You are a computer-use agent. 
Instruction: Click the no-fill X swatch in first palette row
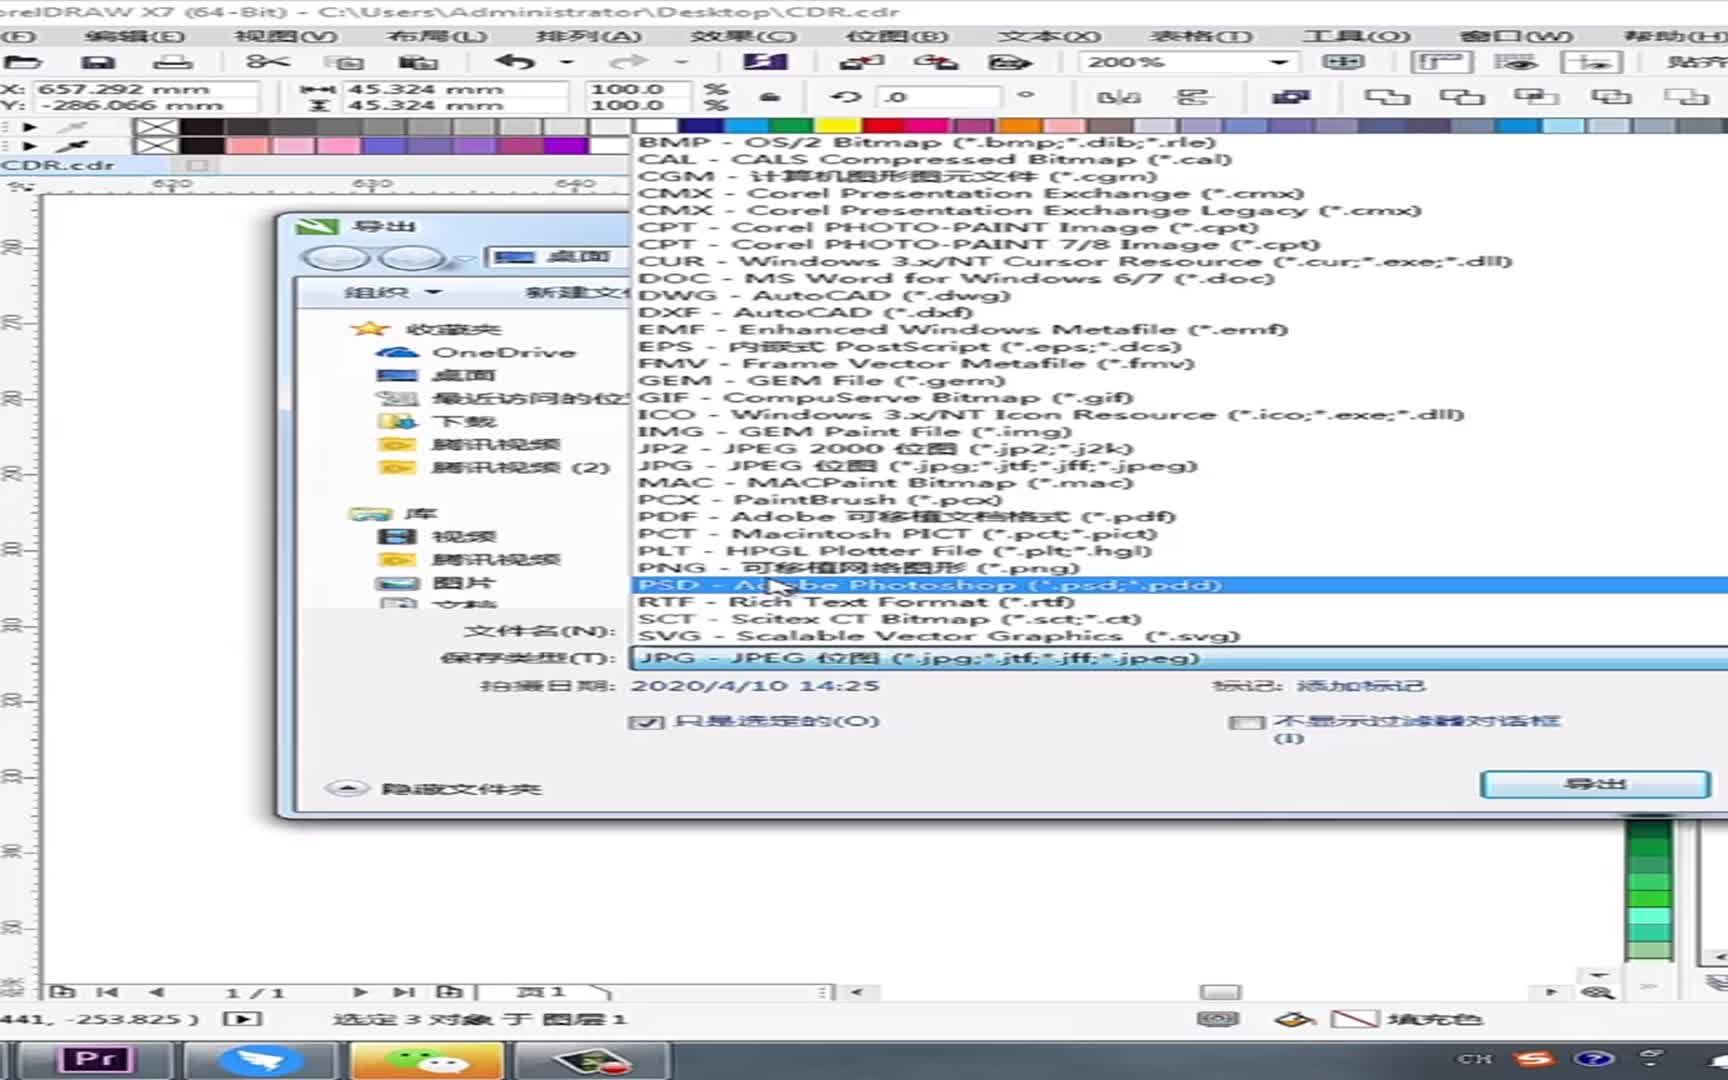click(156, 127)
